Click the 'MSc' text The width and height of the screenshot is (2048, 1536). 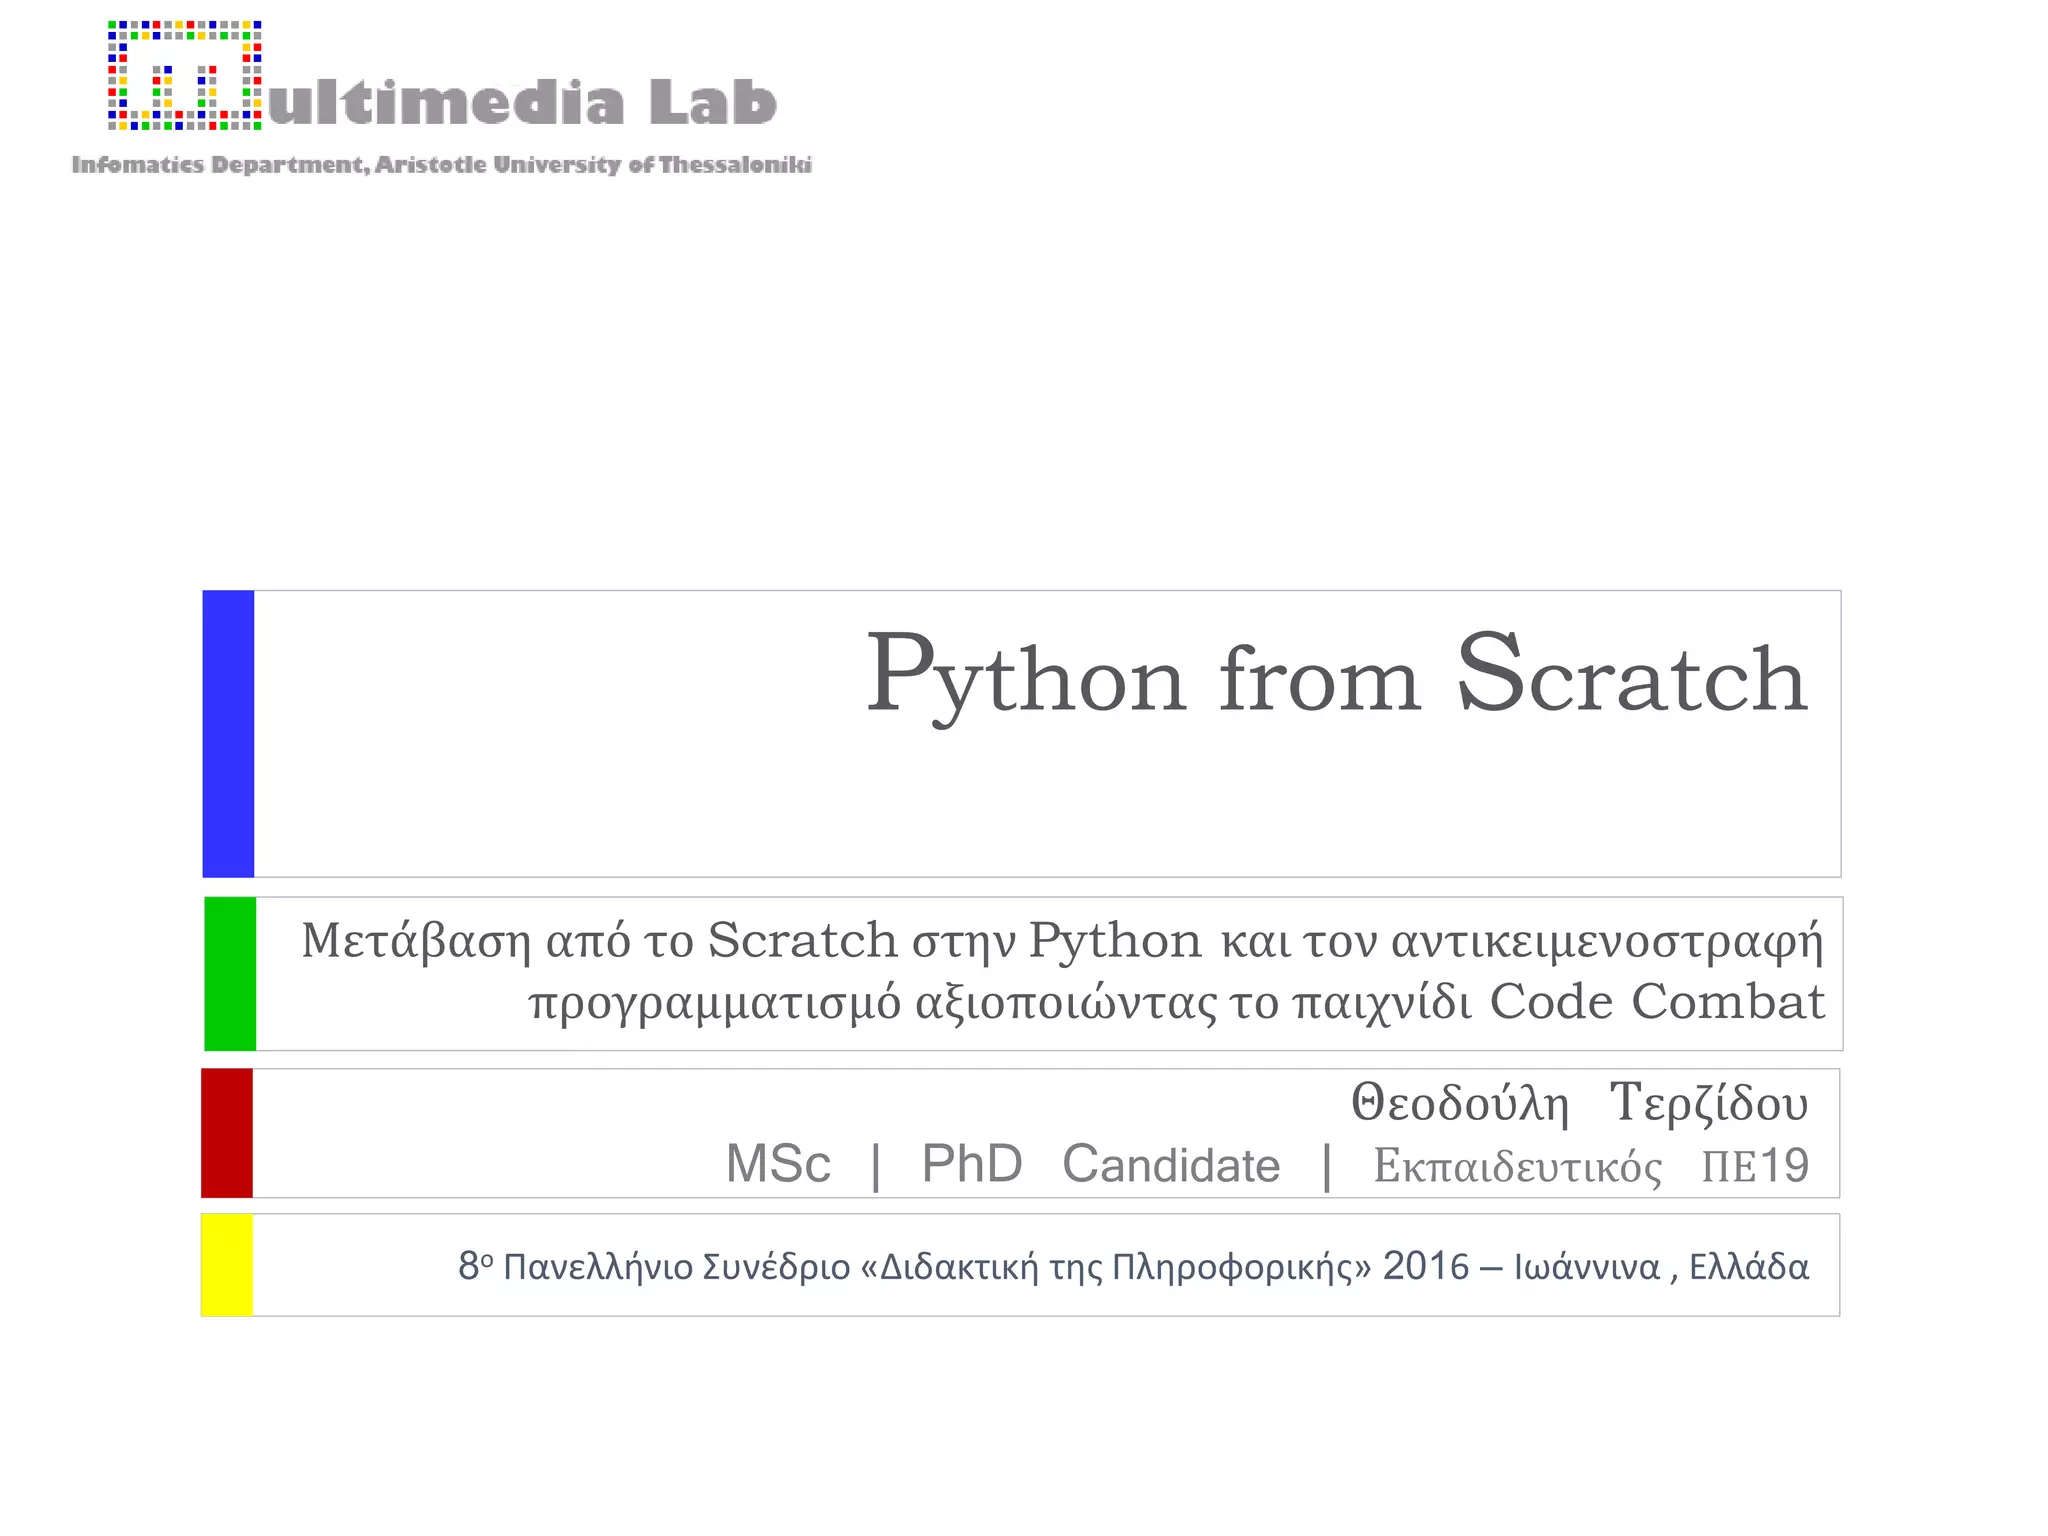pyautogui.click(x=778, y=1165)
